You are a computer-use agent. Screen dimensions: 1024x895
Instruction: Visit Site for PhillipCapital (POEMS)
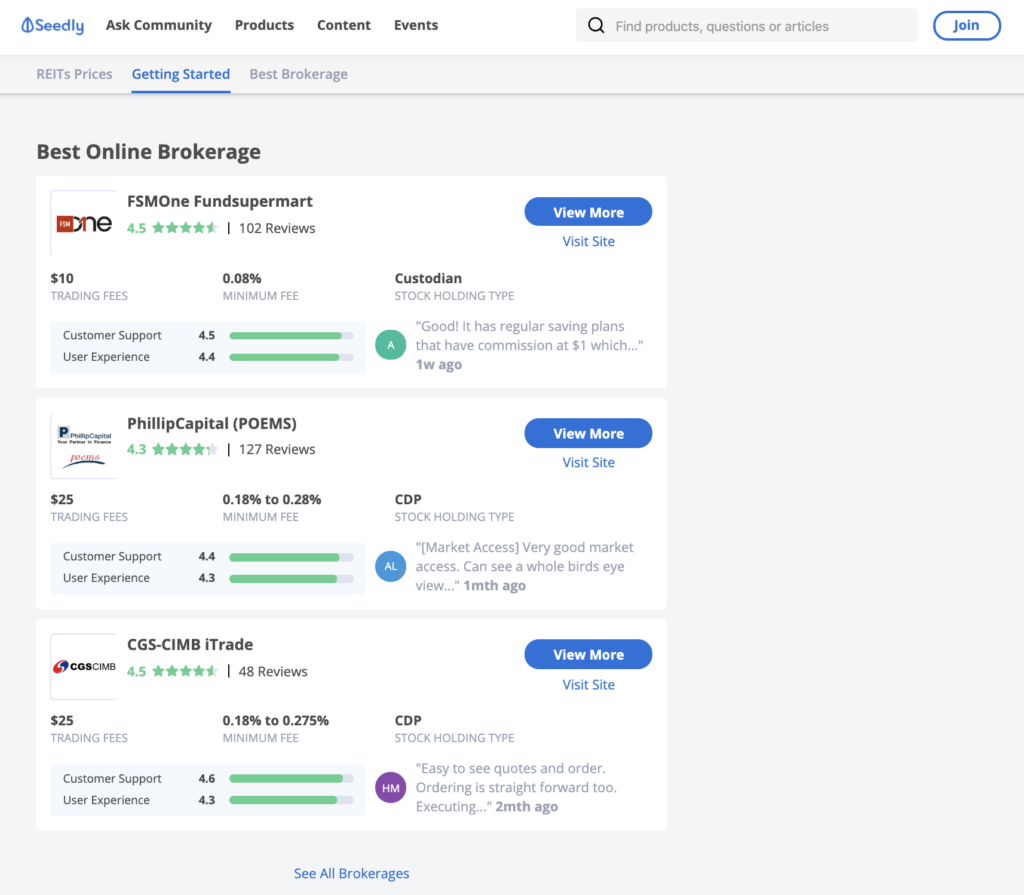point(588,463)
